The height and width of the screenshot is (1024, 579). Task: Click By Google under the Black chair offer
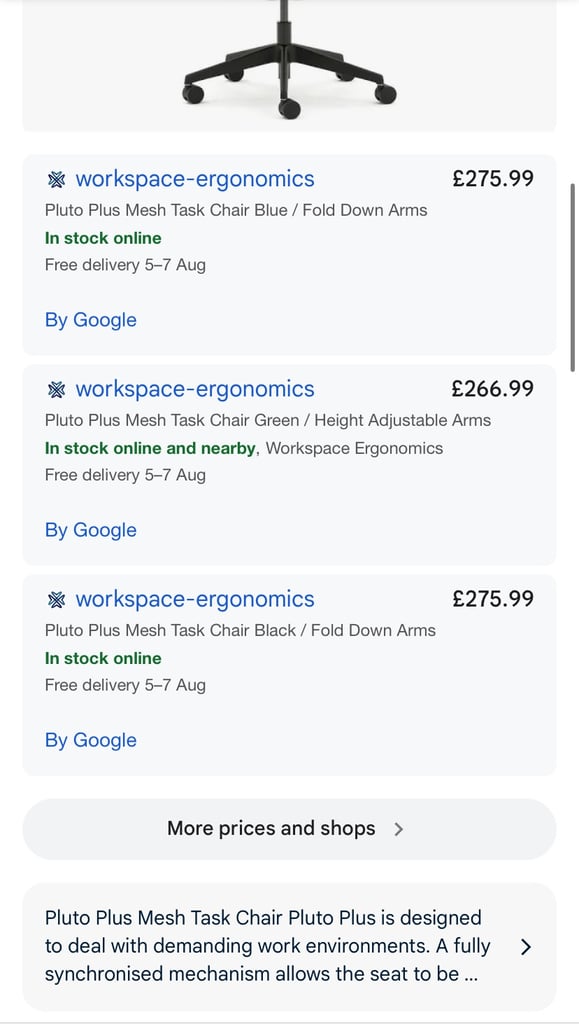pyautogui.click(x=91, y=741)
